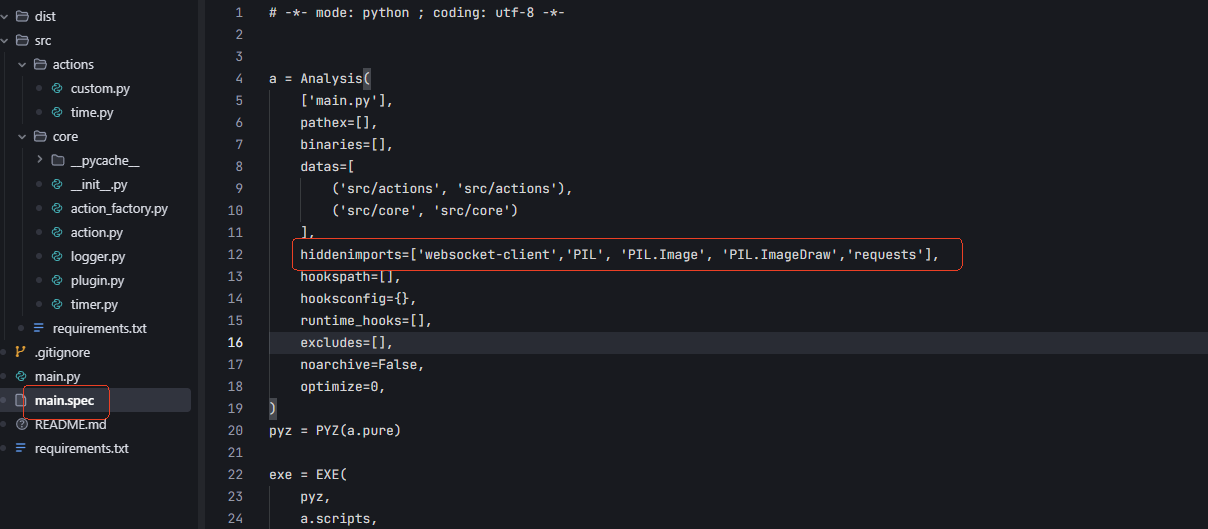The image size is (1208, 529).
Task: Click the __pycache__ folder icon
Action: pyautogui.click(x=58, y=160)
